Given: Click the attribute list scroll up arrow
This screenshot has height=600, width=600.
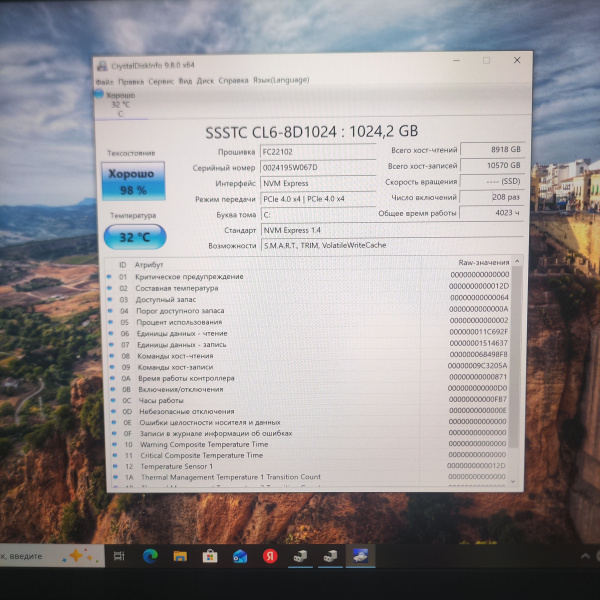Looking at the screenshot, I should click(x=517, y=261).
